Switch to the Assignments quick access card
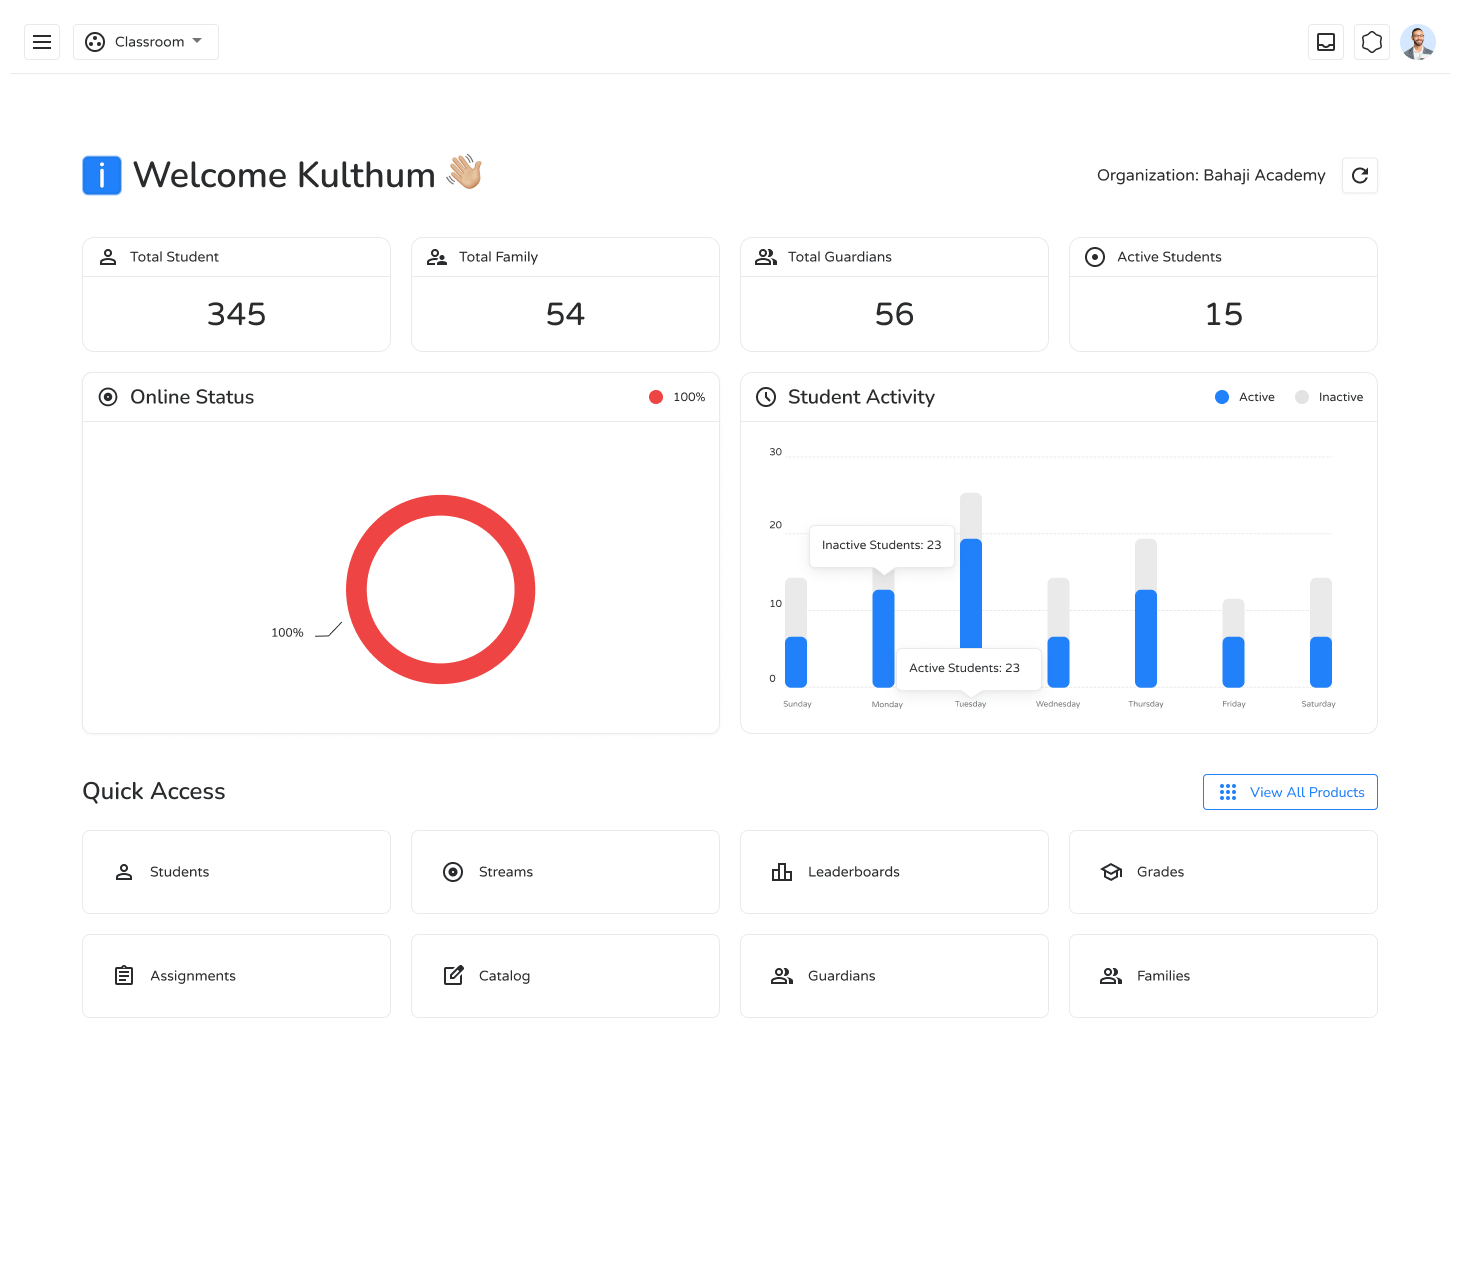The image size is (1460, 1285). 236,975
